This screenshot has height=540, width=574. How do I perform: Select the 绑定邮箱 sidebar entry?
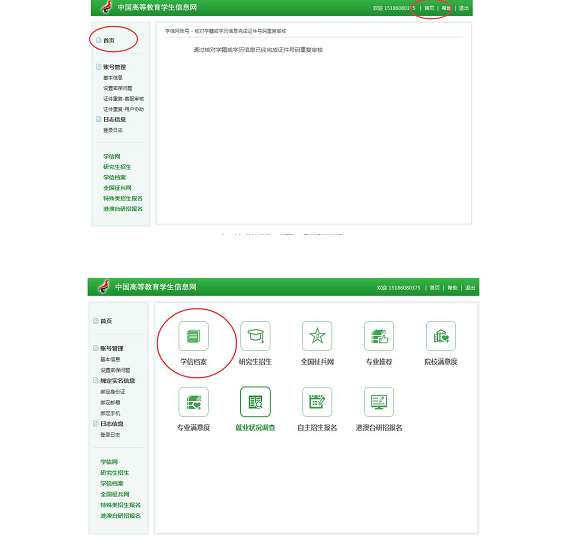point(110,402)
